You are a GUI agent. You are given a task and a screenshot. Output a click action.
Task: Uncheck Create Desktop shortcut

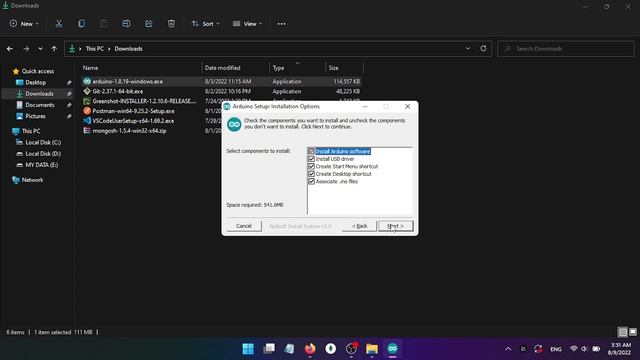311,174
